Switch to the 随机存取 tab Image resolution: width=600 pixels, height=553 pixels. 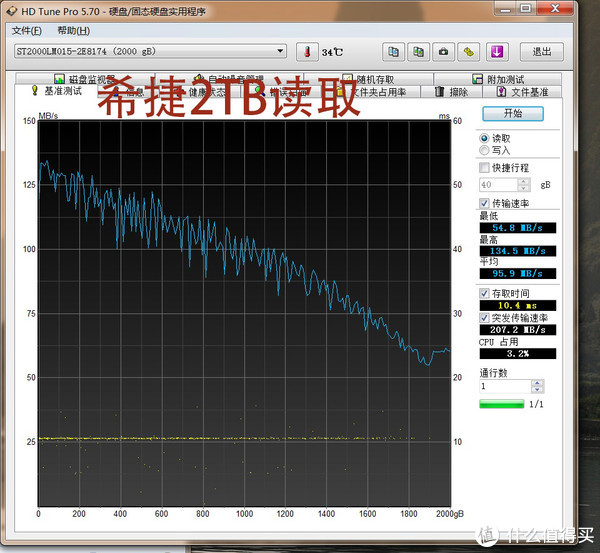[x=368, y=79]
